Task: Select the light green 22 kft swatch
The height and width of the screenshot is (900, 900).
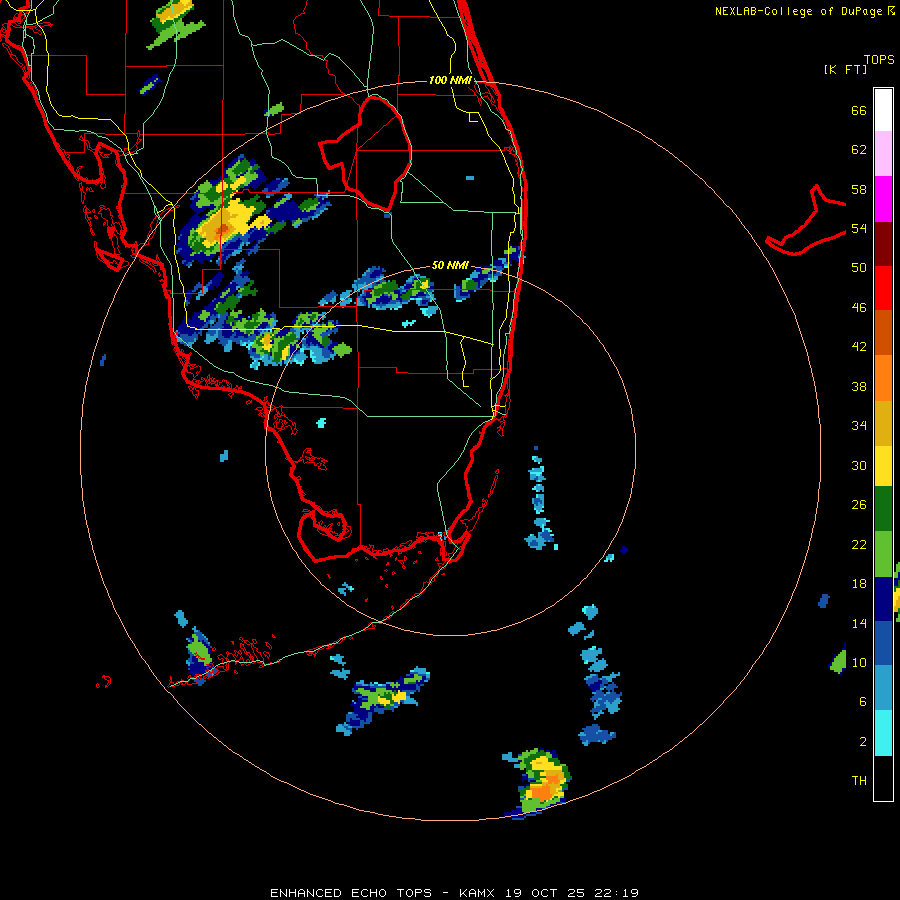Action: (883, 554)
